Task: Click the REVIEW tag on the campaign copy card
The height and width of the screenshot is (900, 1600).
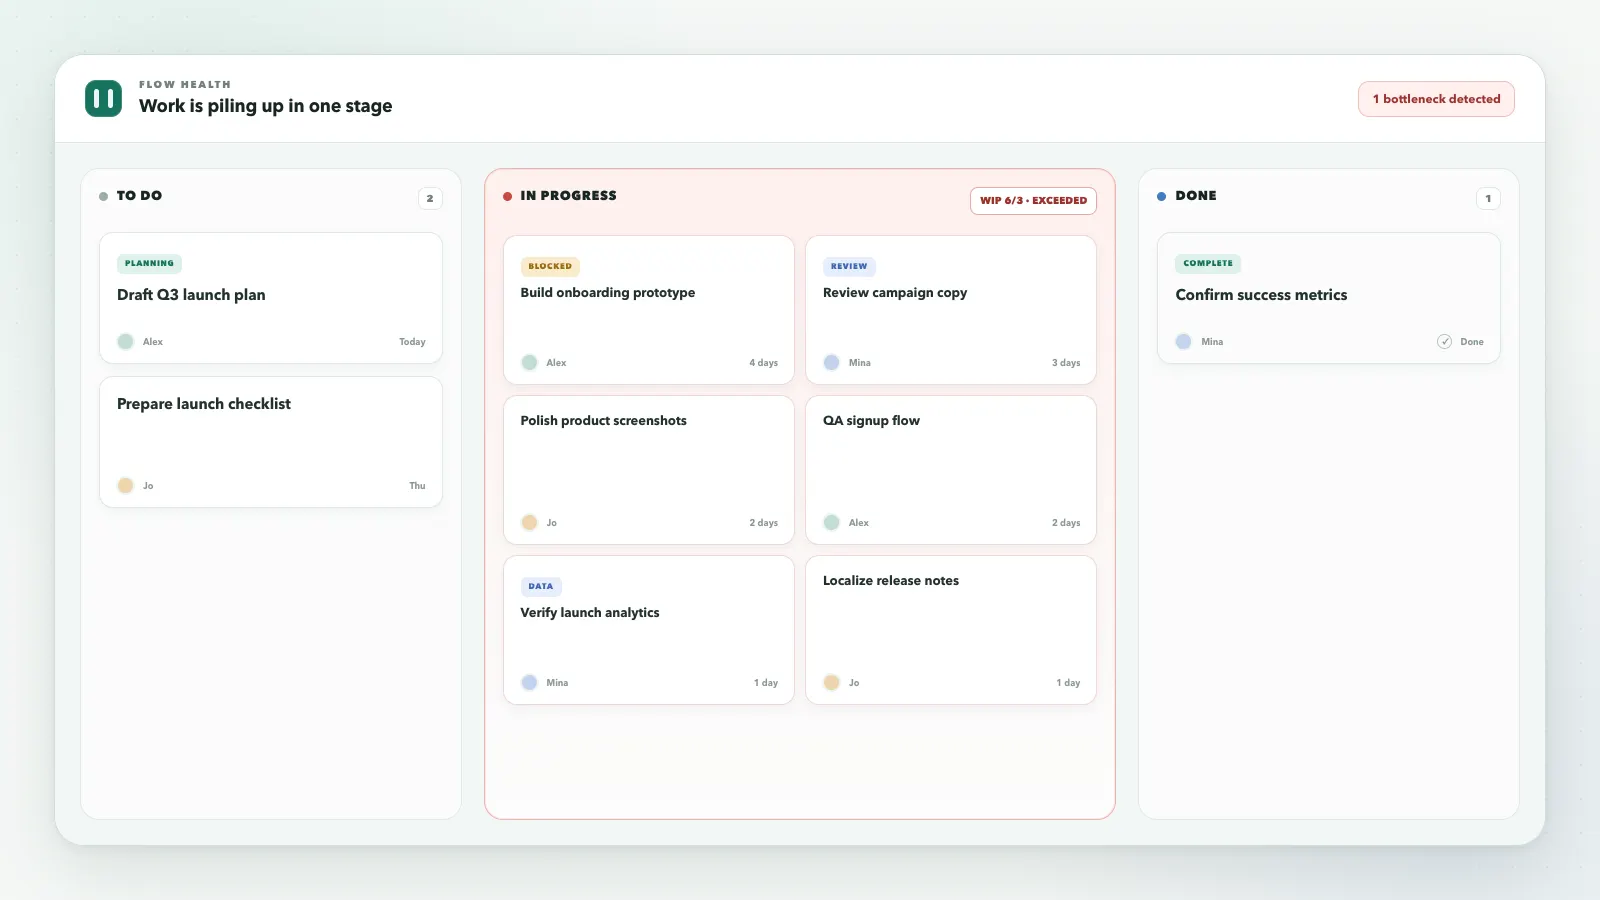Action: 849,267
